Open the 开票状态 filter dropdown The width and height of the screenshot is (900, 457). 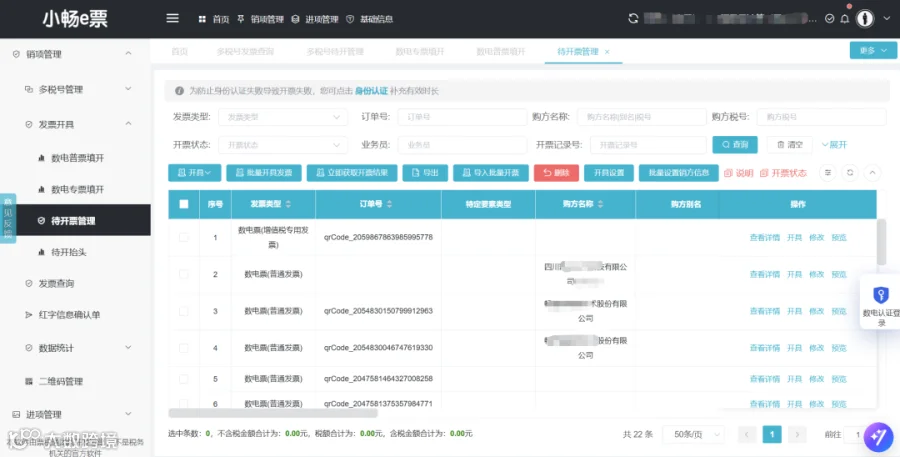tap(283, 145)
